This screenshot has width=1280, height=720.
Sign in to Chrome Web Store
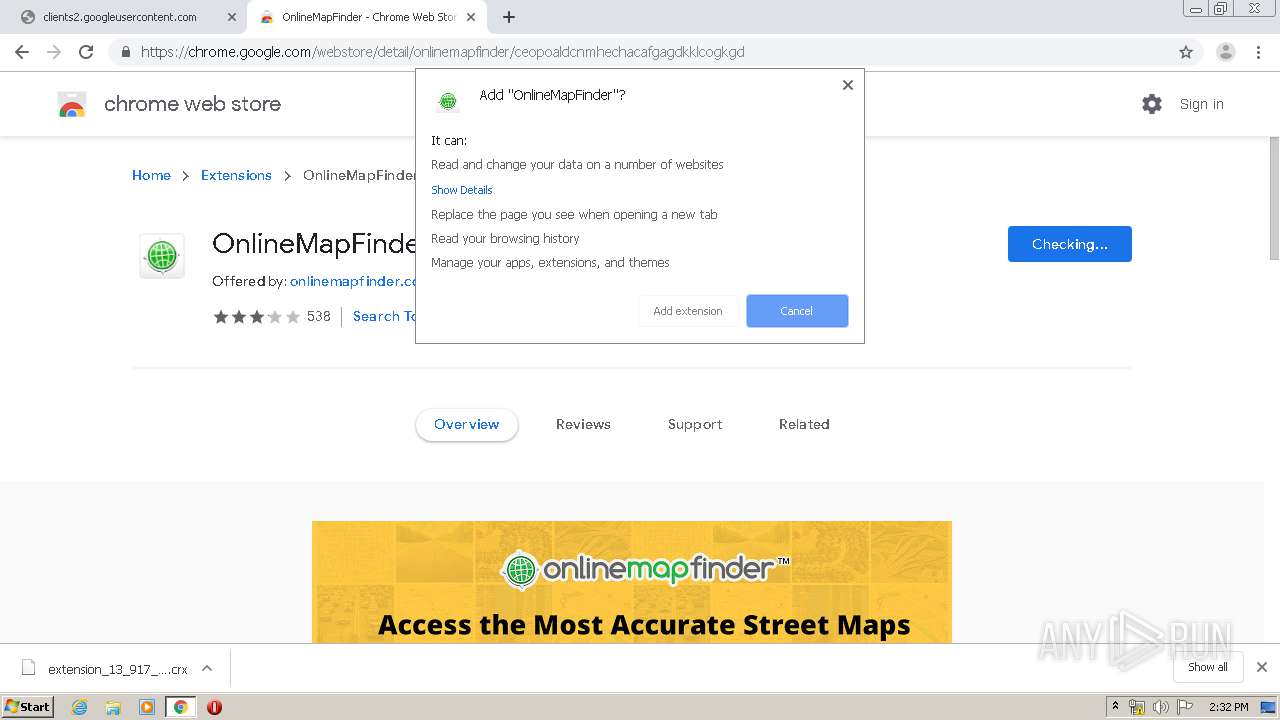point(1201,104)
